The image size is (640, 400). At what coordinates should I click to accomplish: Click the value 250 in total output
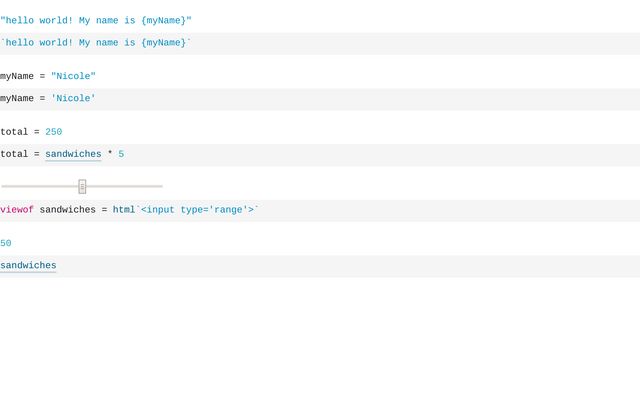[54, 132]
